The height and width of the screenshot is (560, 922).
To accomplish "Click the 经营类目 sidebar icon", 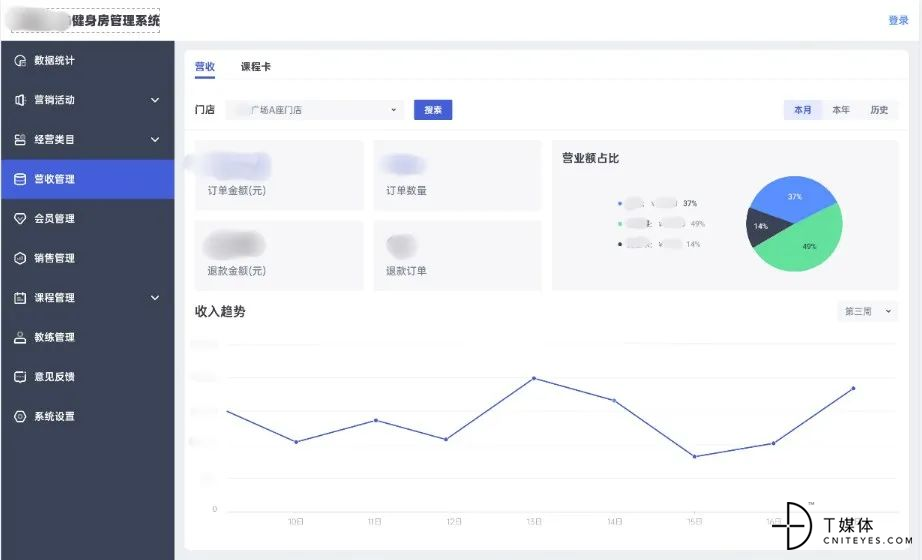I will click(20, 139).
